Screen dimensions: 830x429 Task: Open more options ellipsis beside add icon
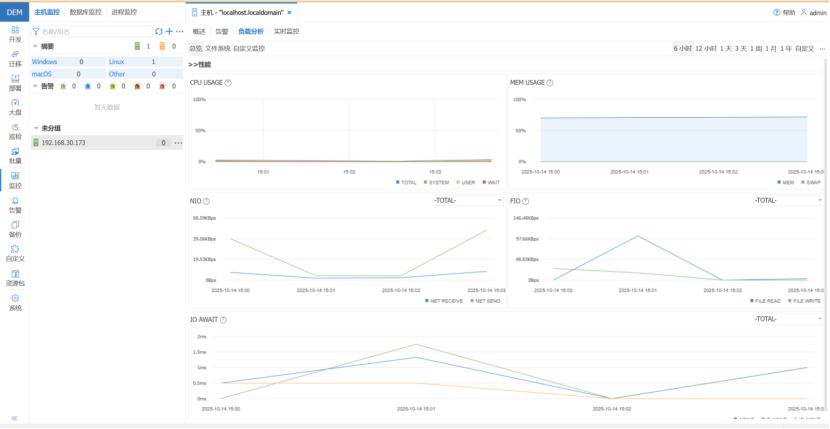coord(179,32)
